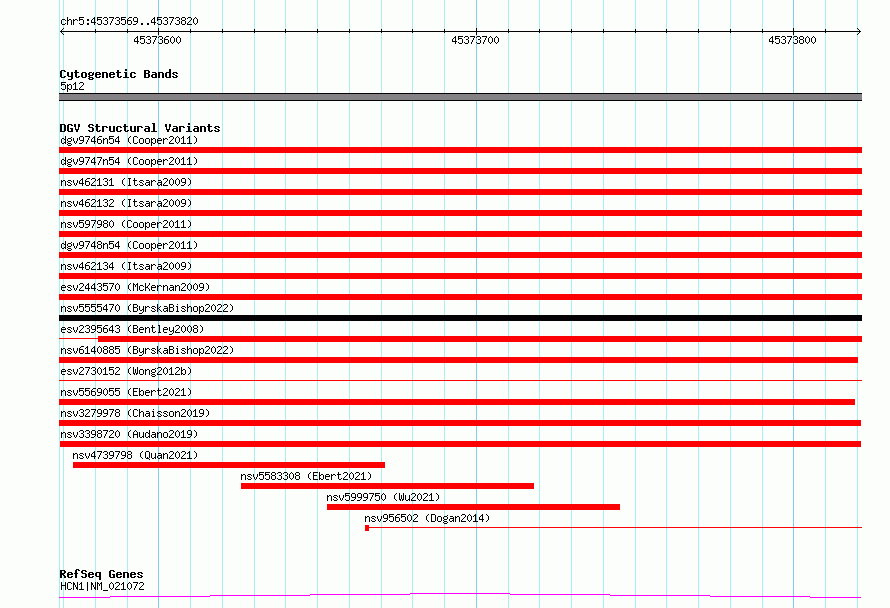Image resolution: width=890 pixels, height=608 pixels.
Task: Open nsv462134 (Itsara2009) variant entry
Action: (126, 266)
